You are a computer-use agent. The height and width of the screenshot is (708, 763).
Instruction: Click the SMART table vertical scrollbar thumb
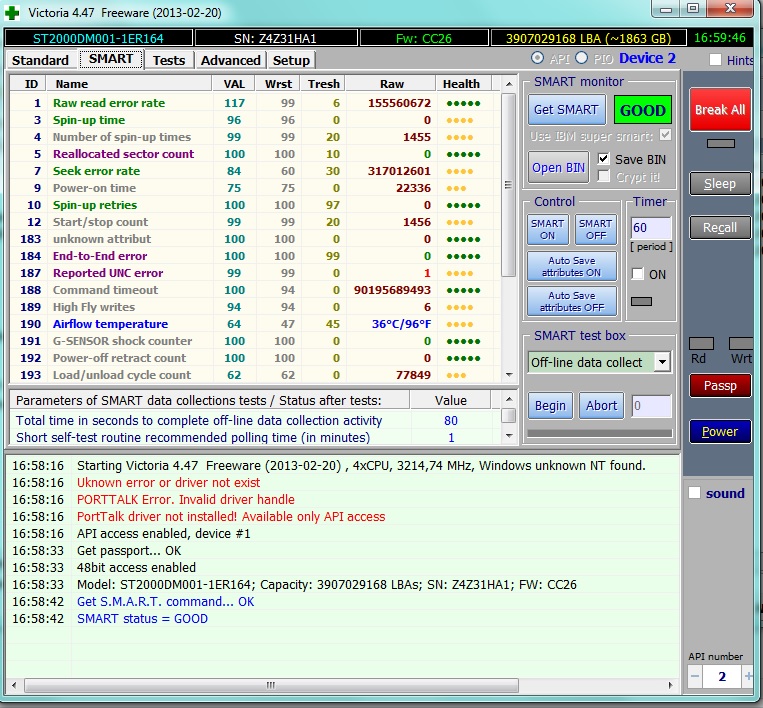(x=508, y=185)
